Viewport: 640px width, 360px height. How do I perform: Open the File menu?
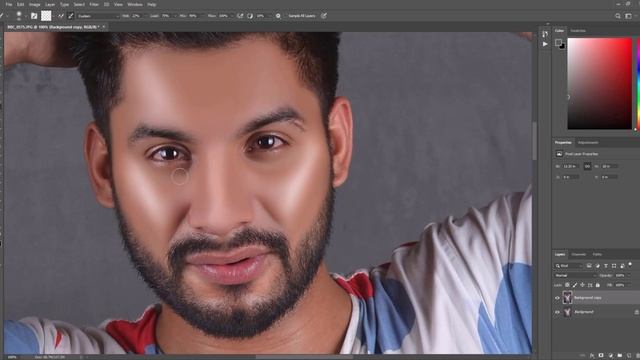tap(9, 4)
